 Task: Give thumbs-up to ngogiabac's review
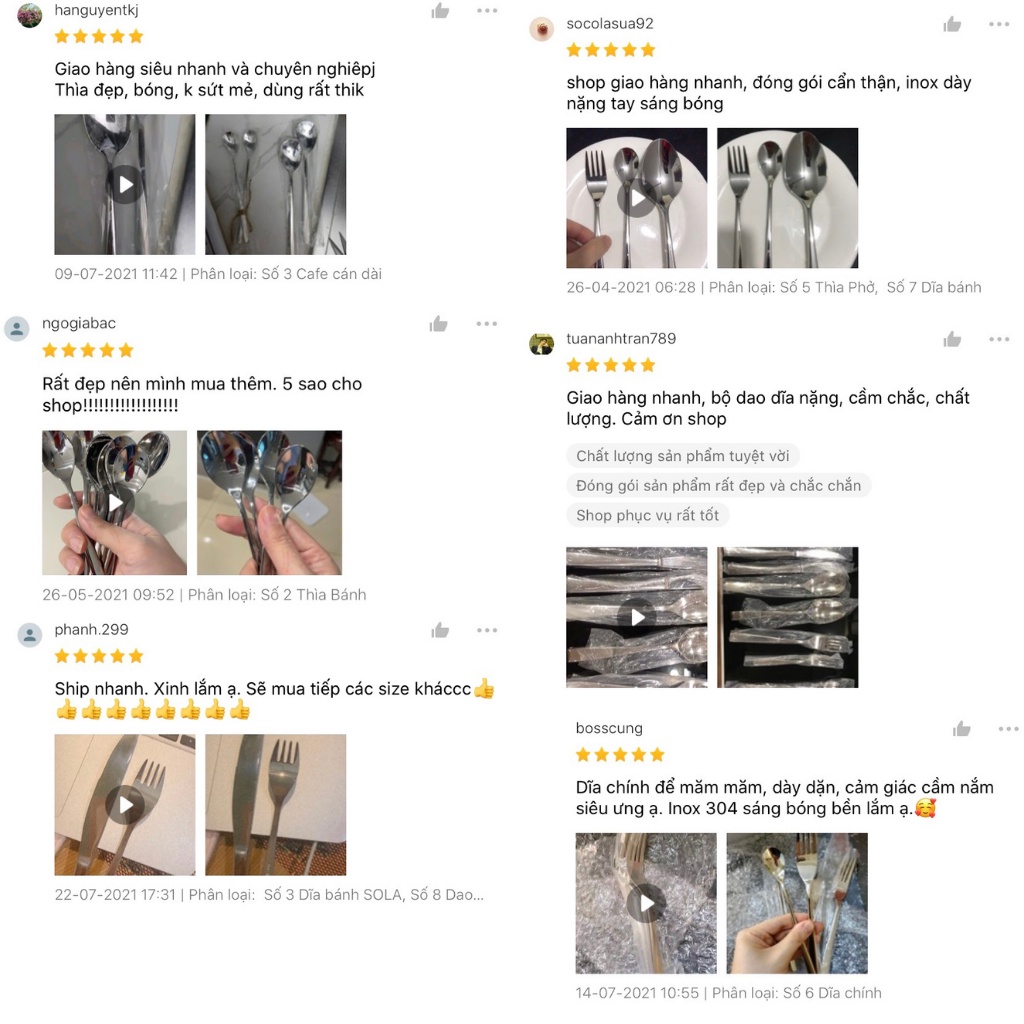[439, 324]
